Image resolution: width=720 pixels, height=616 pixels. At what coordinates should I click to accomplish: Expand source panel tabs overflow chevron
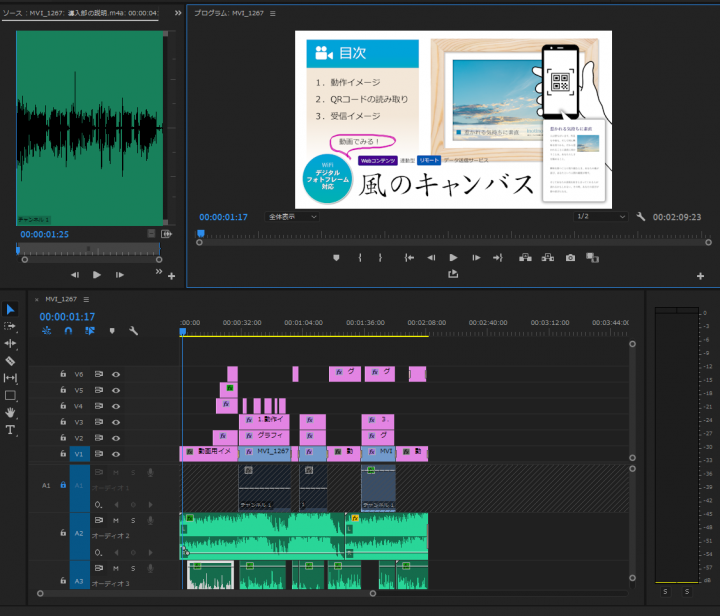click(x=178, y=13)
